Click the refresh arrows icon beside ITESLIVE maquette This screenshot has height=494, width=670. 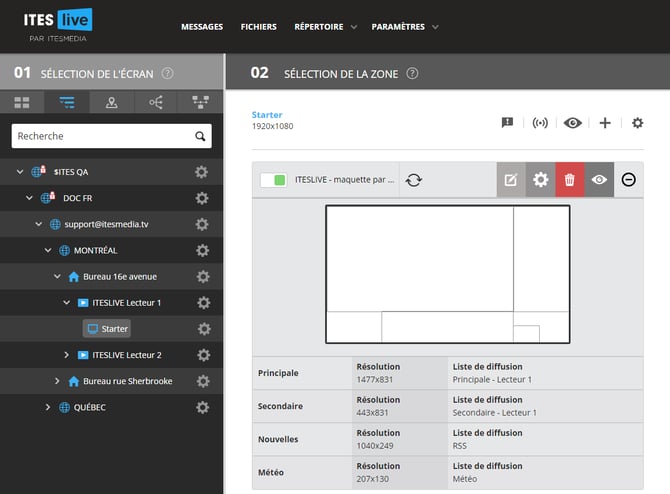[414, 180]
